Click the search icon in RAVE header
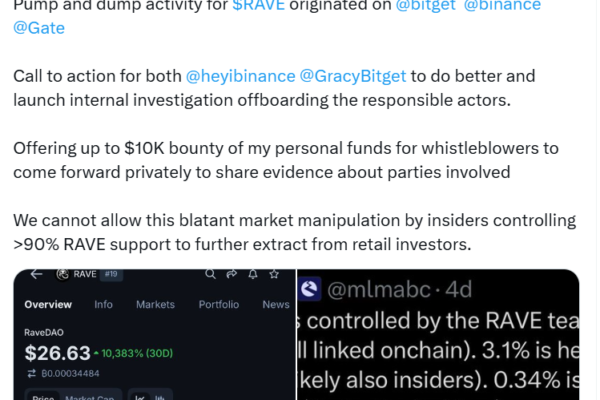The width and height of the screenshot is (600, 400). (x=210, y=274)
